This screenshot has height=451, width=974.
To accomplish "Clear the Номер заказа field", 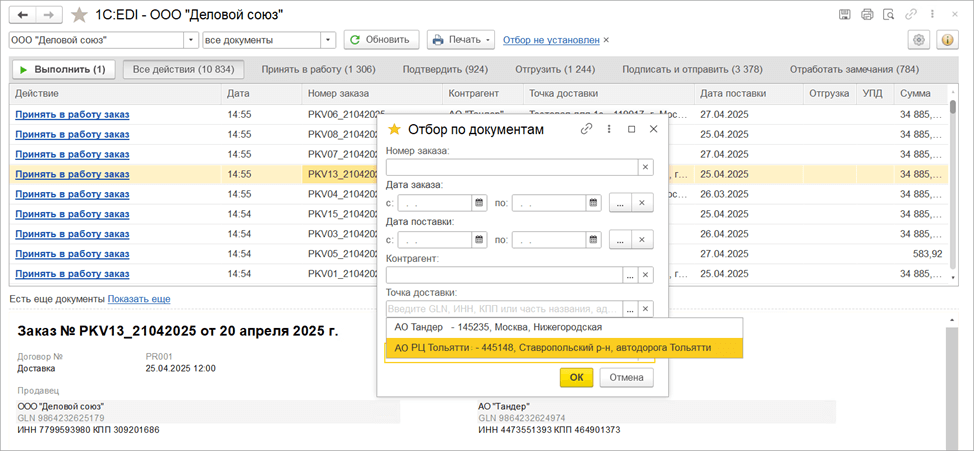I will [645, 167].
